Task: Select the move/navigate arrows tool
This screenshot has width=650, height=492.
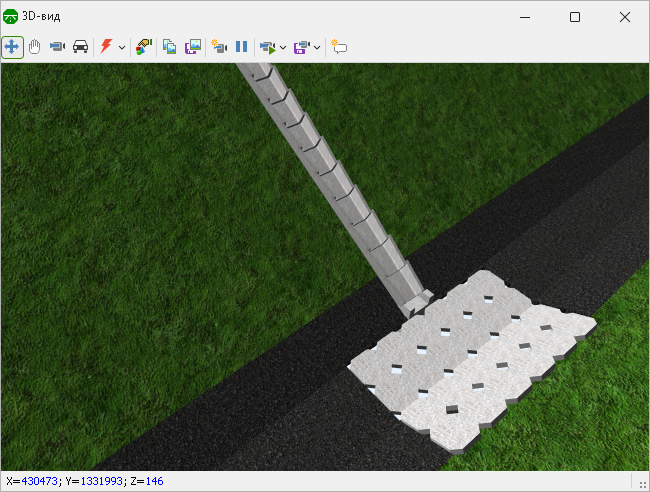Action: click(13, 47)
